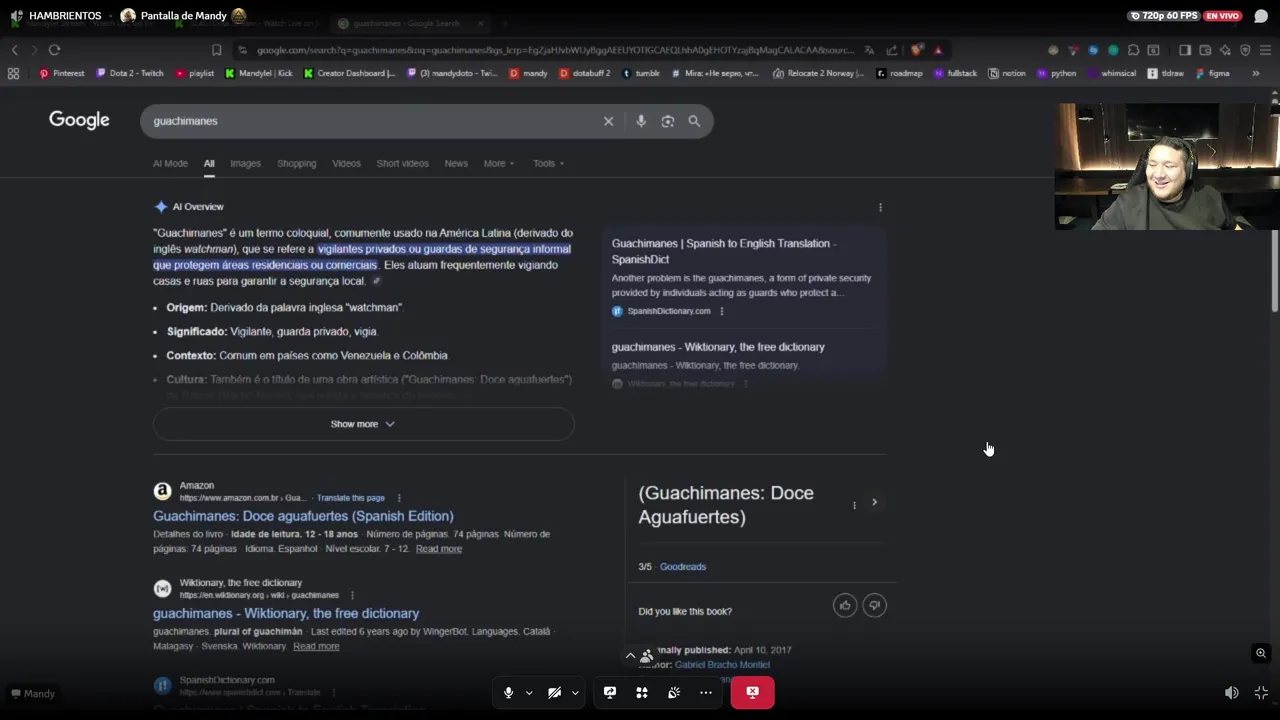Start voice search with the microphone icon
The width and height of the screenshot is (1280, 720).
(x=641, y=121)
